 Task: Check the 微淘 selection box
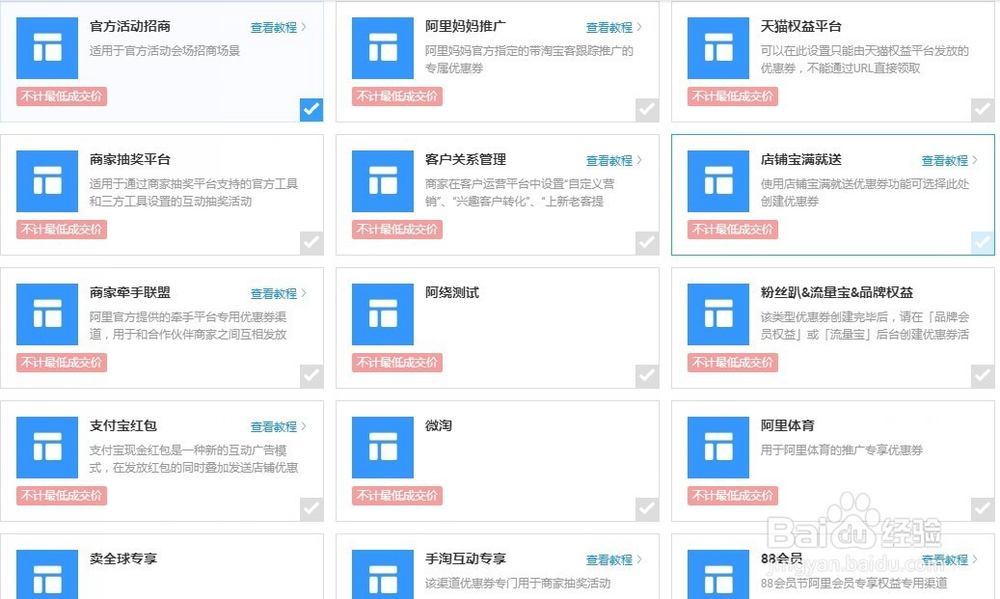pos(647,509)
